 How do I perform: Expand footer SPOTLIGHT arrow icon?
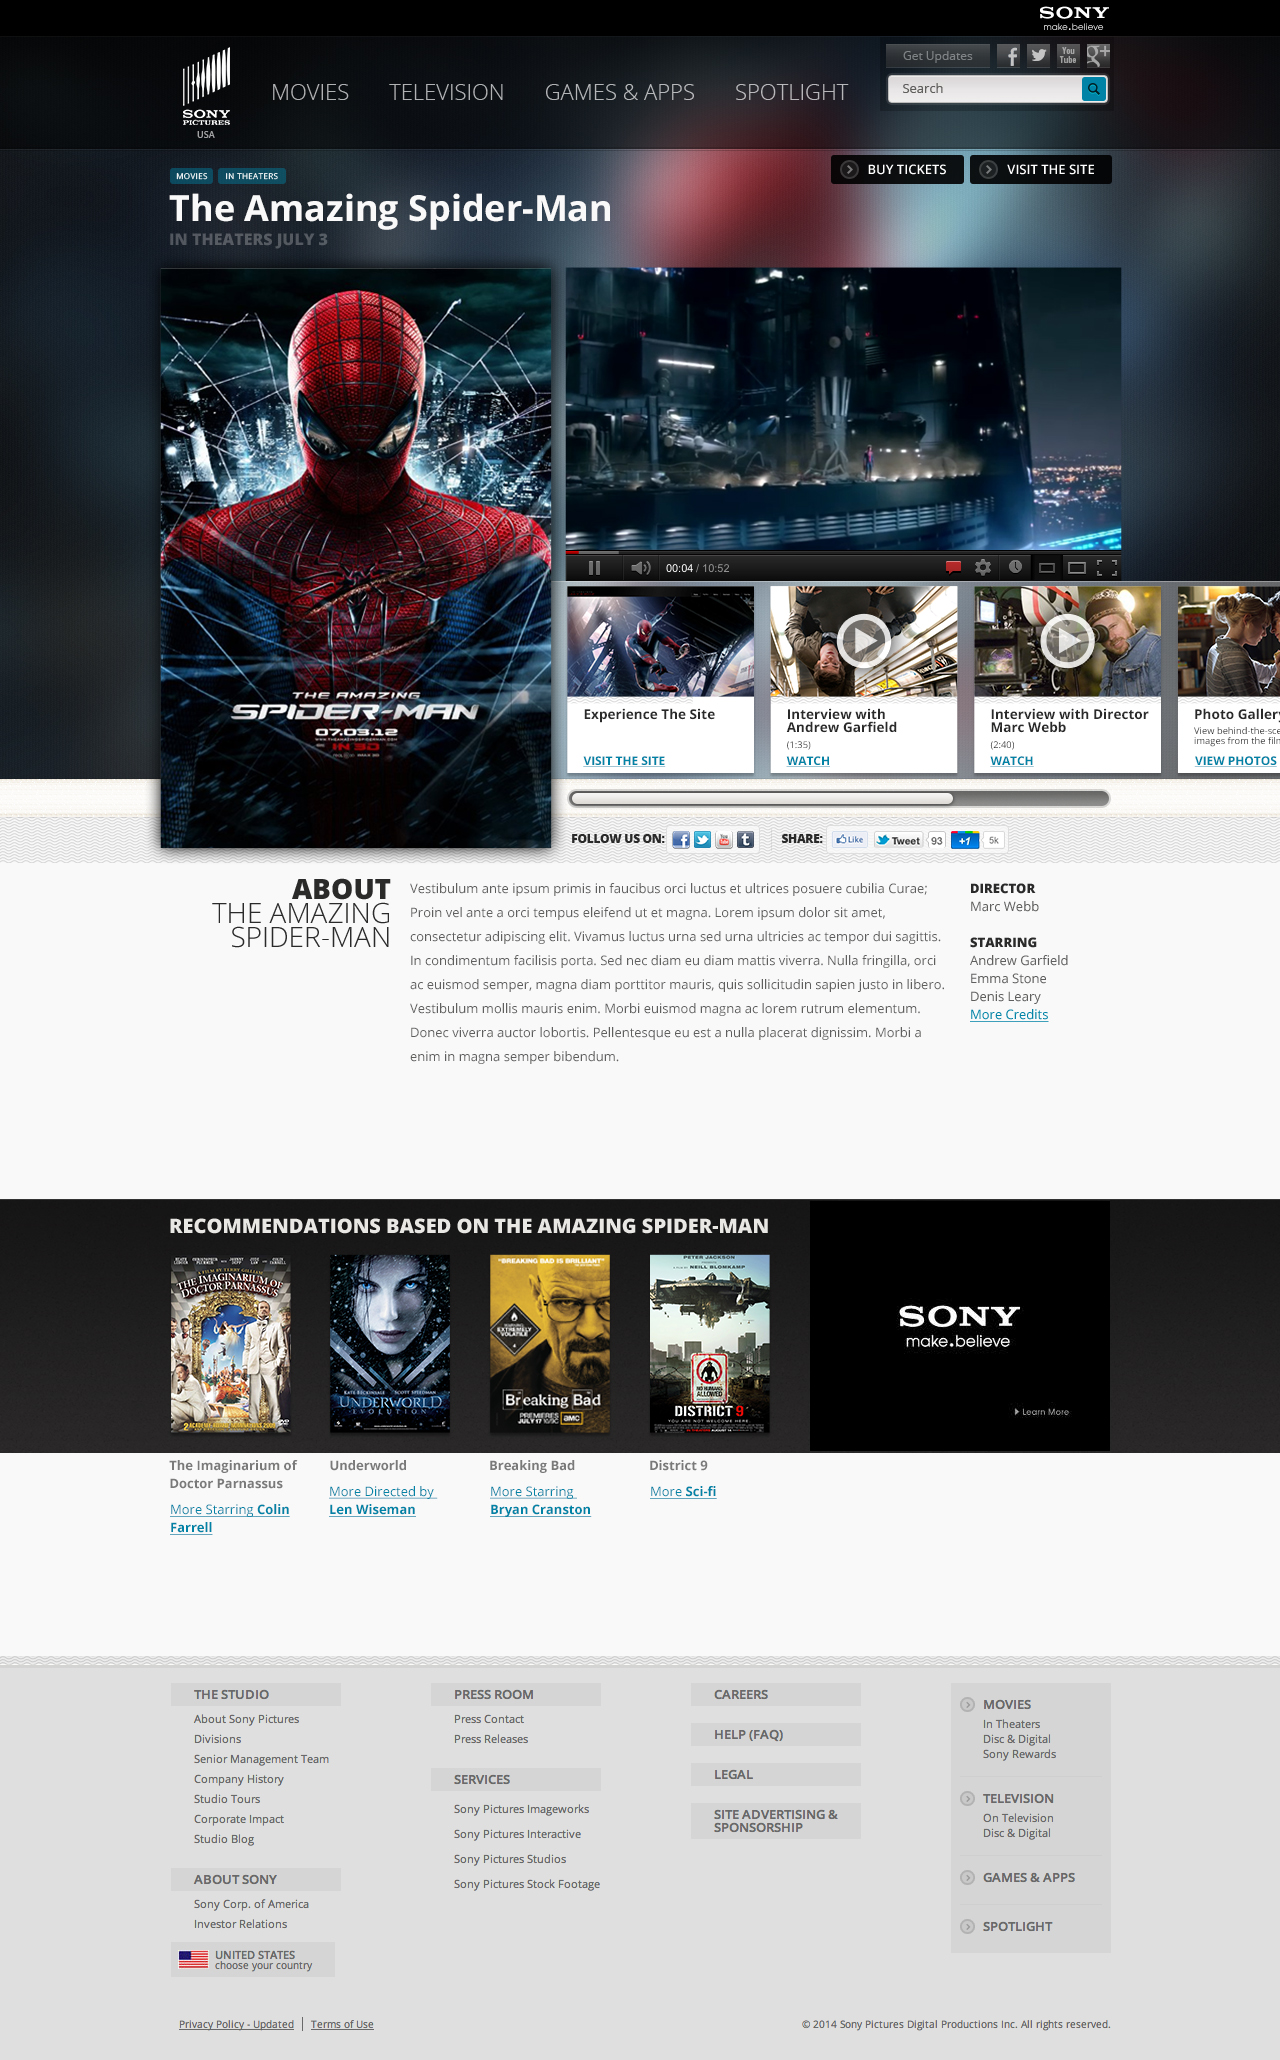tap(967, 1926)
